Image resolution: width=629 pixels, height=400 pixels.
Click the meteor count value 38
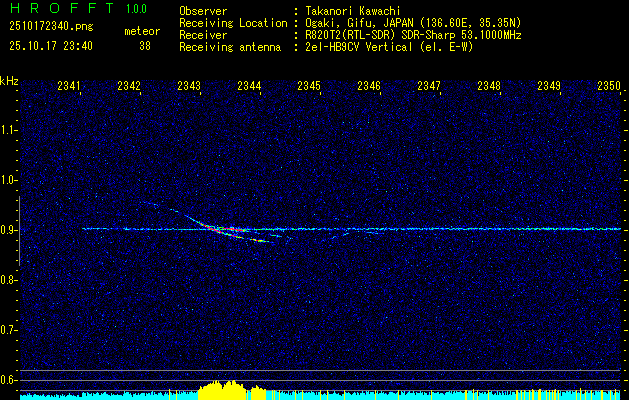pos(145,46)
